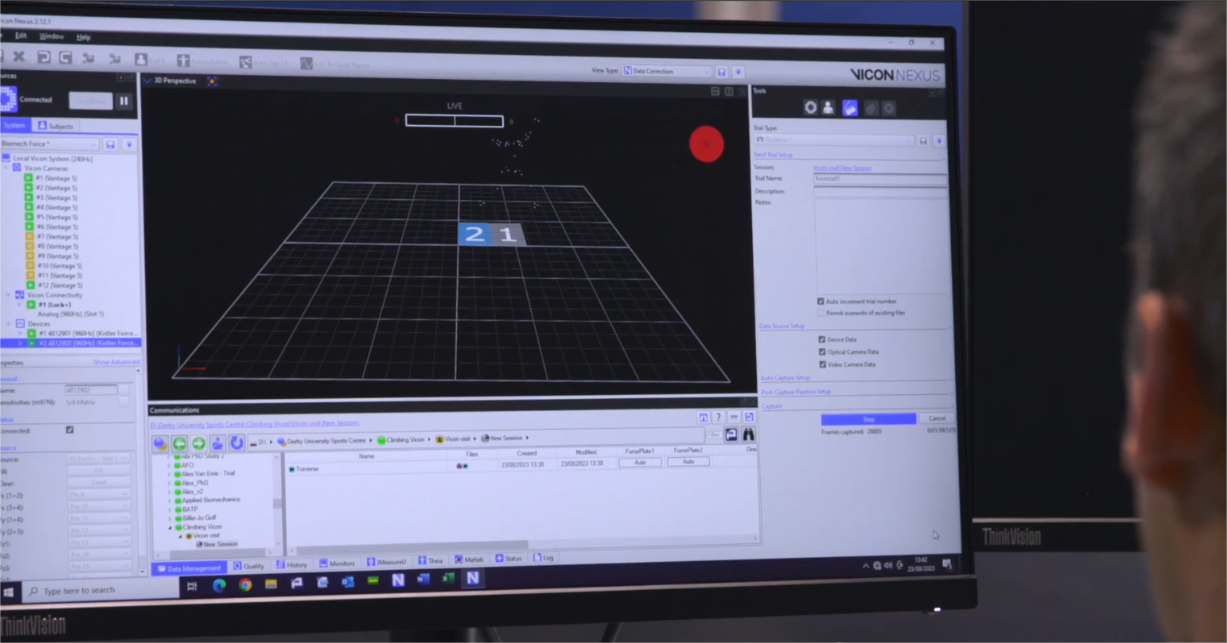Select device #1 4812901 Kistler force plate

pyautogui.click(x=84, y=333)
